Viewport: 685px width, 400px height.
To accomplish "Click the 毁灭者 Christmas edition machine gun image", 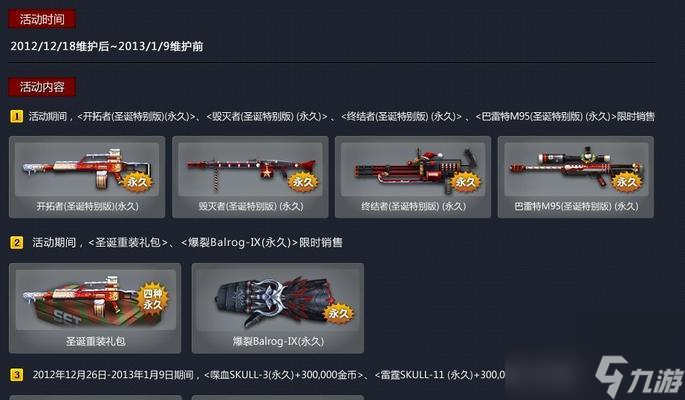I will click(250, 169).
